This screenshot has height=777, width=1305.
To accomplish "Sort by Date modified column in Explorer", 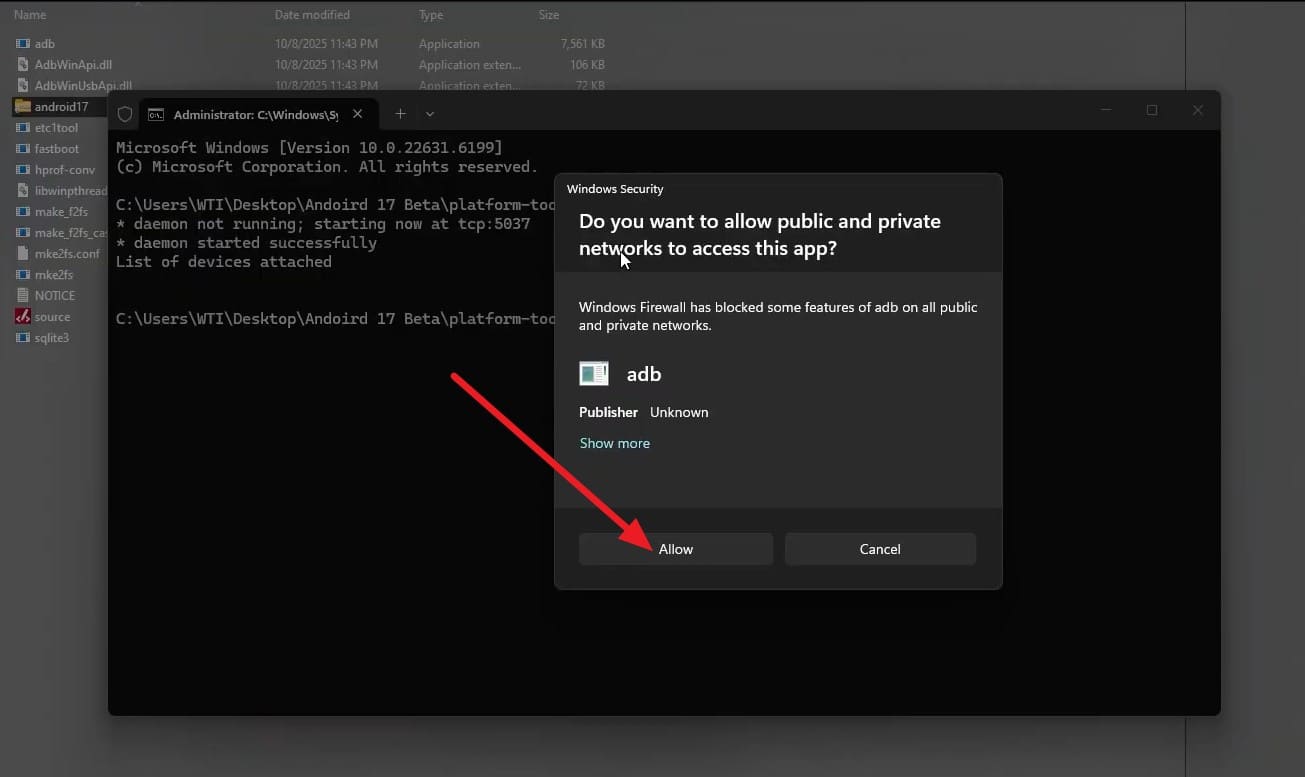I will click(x=312, y=15).
